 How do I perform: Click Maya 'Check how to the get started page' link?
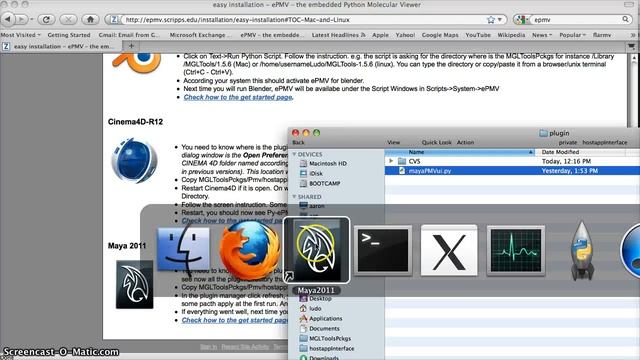point(235,320)
